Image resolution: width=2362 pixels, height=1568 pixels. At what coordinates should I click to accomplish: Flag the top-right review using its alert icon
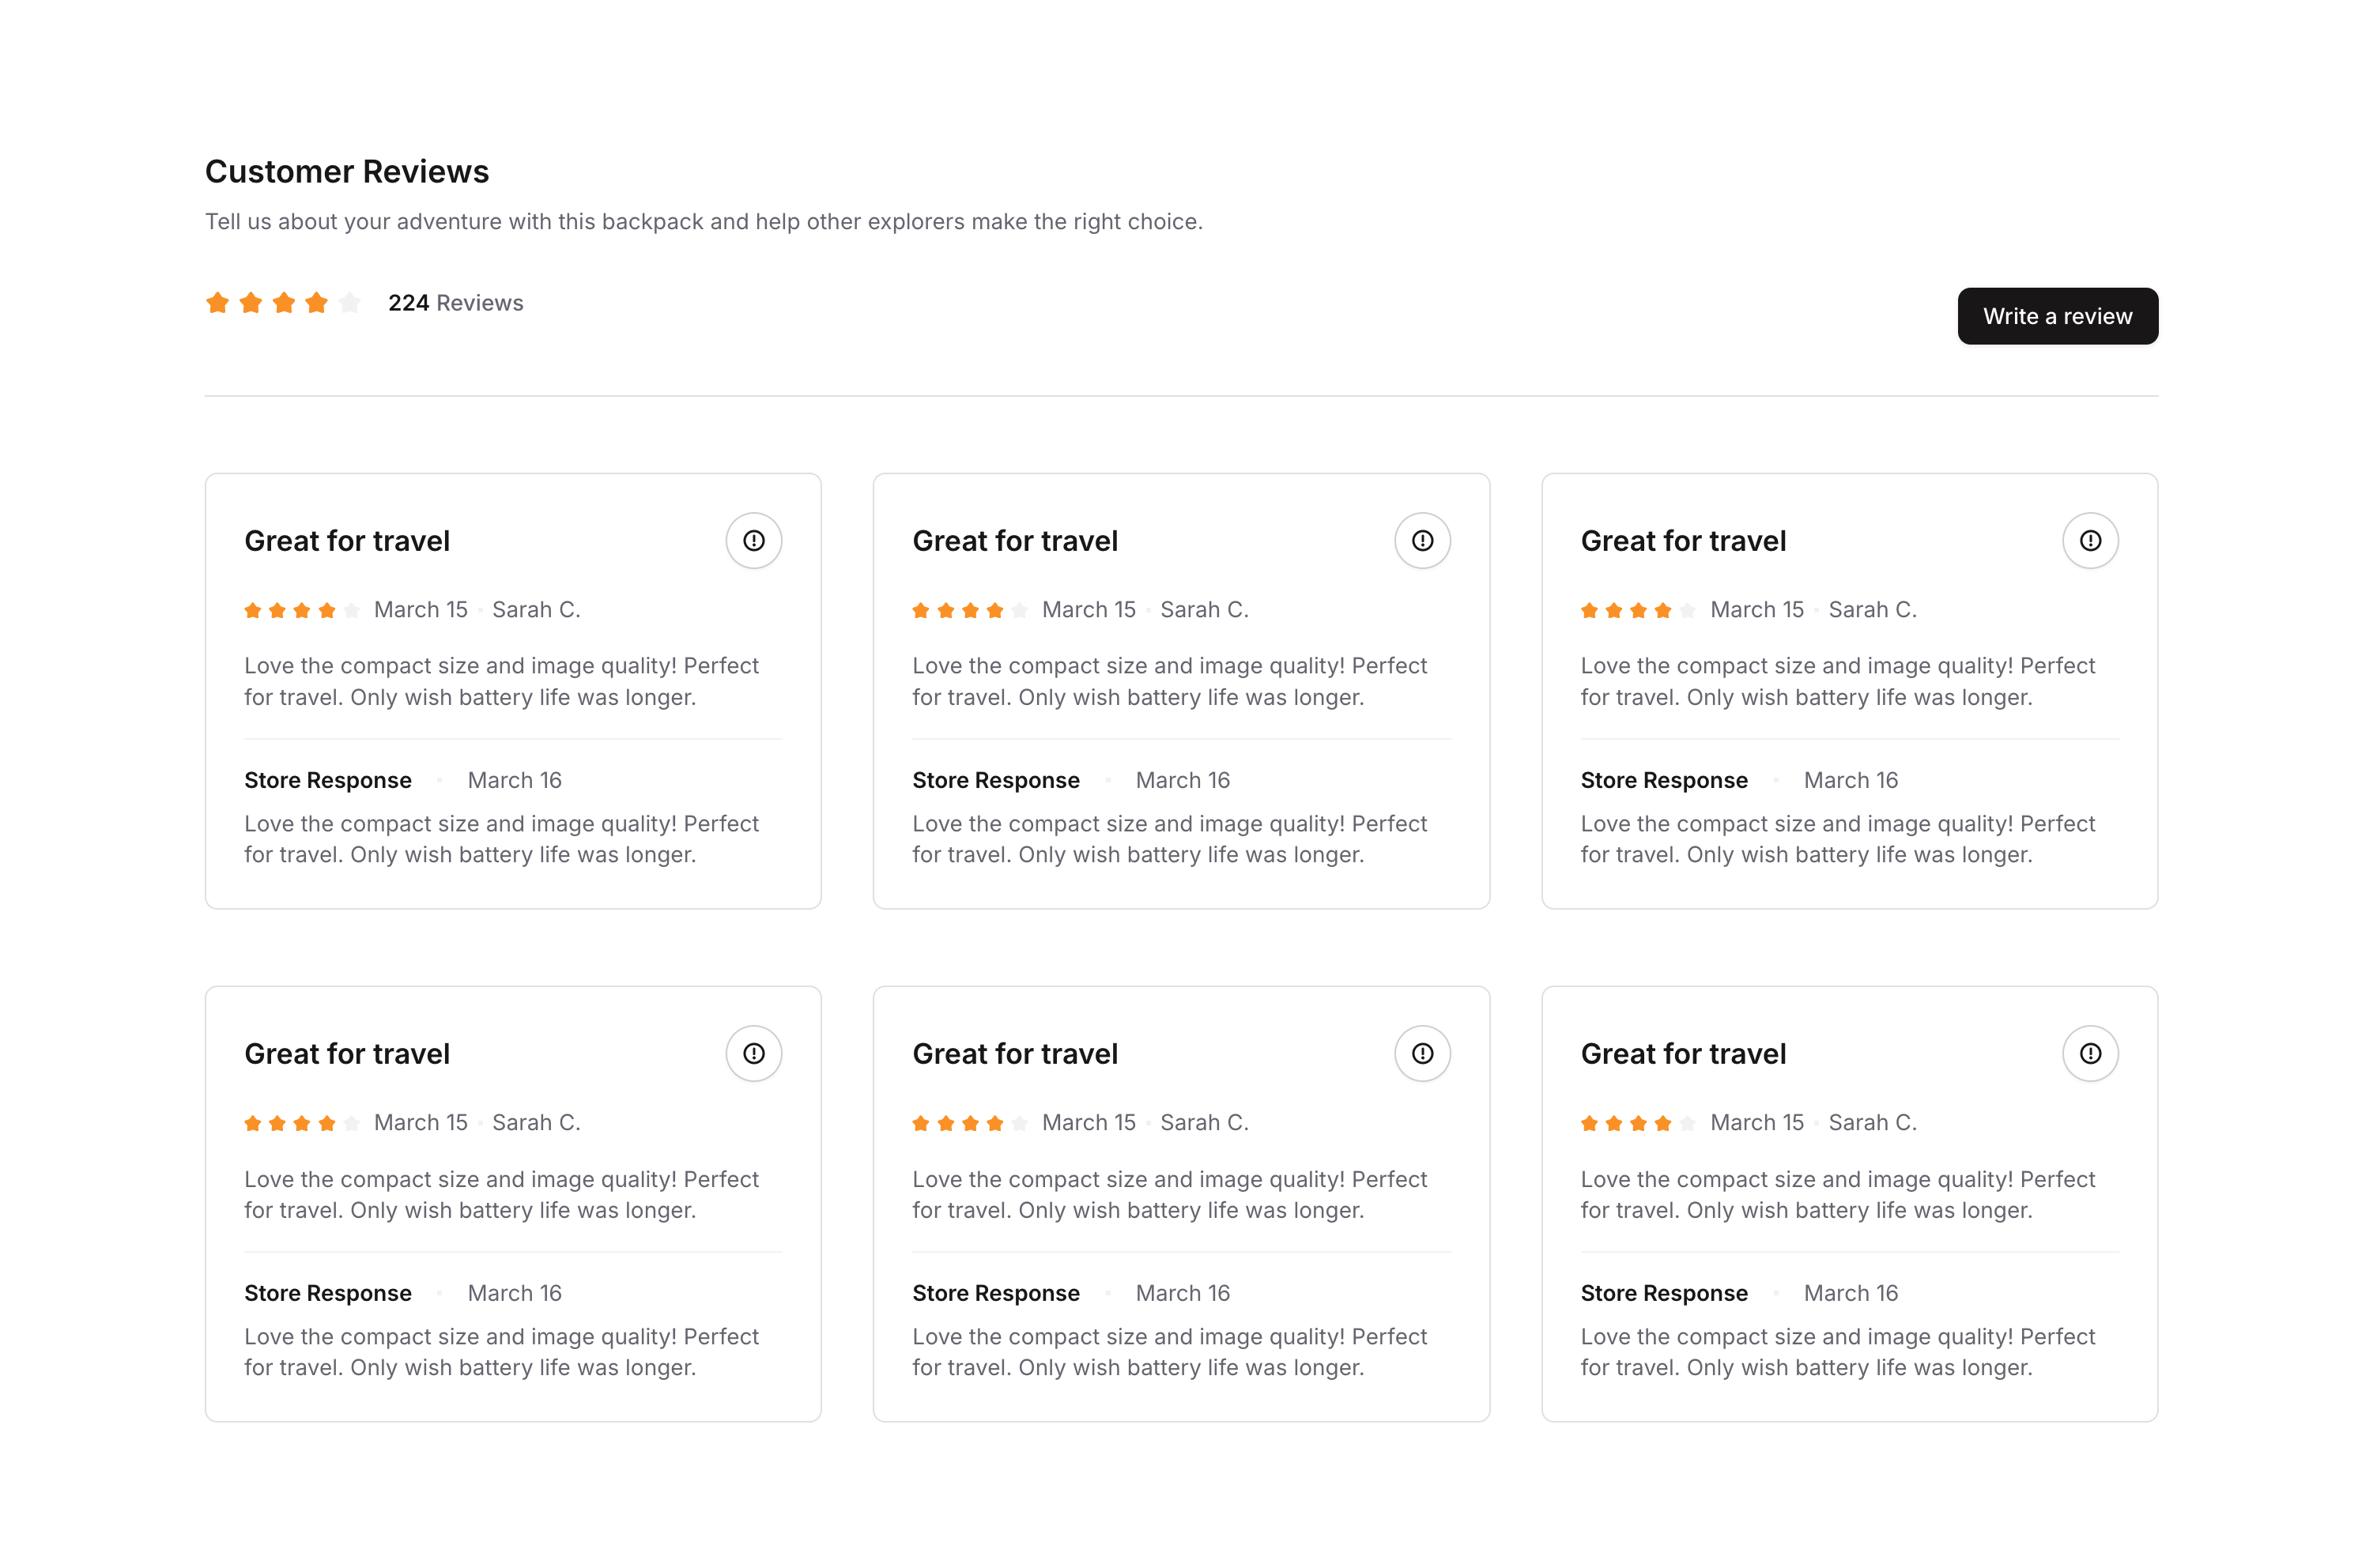click(2090, 541)
